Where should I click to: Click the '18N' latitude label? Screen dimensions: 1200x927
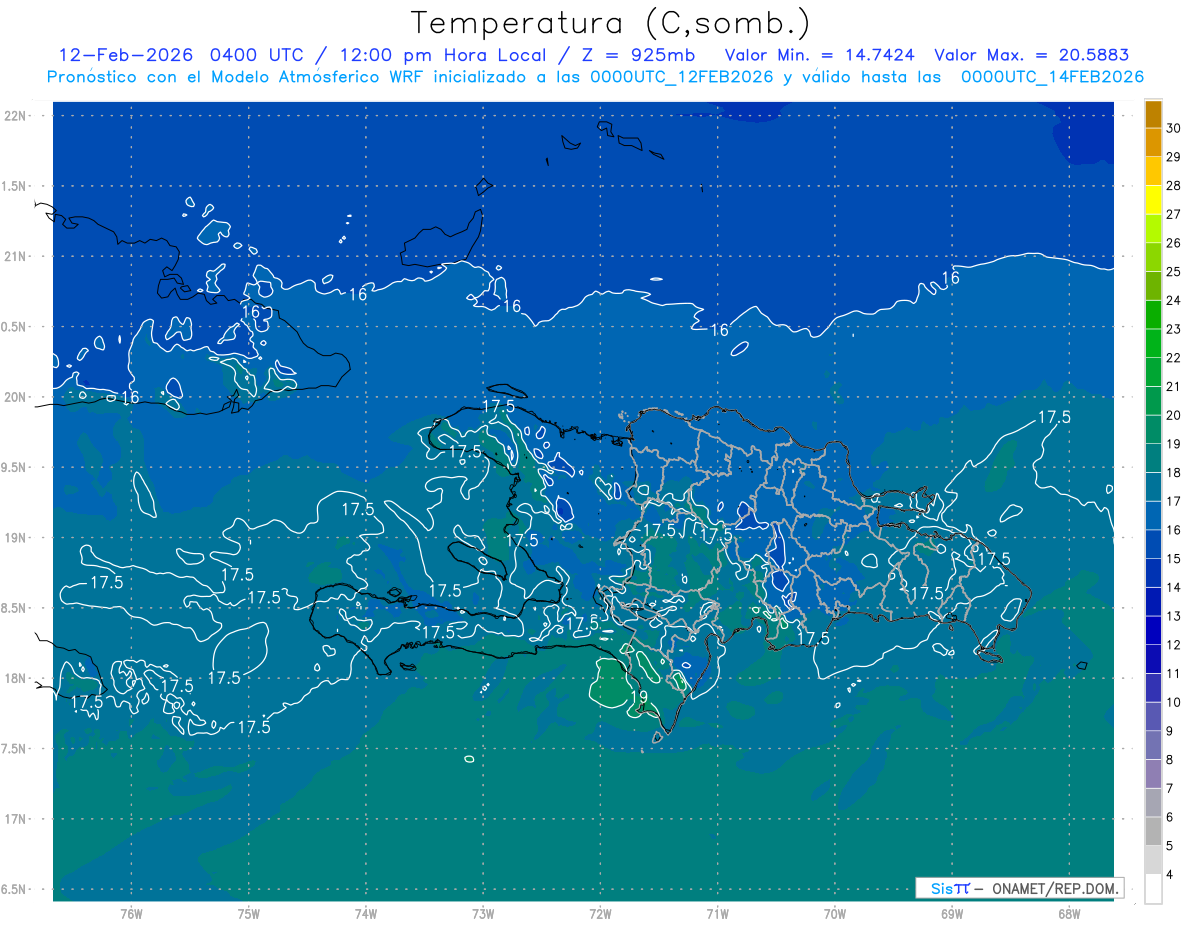[15, 678]
